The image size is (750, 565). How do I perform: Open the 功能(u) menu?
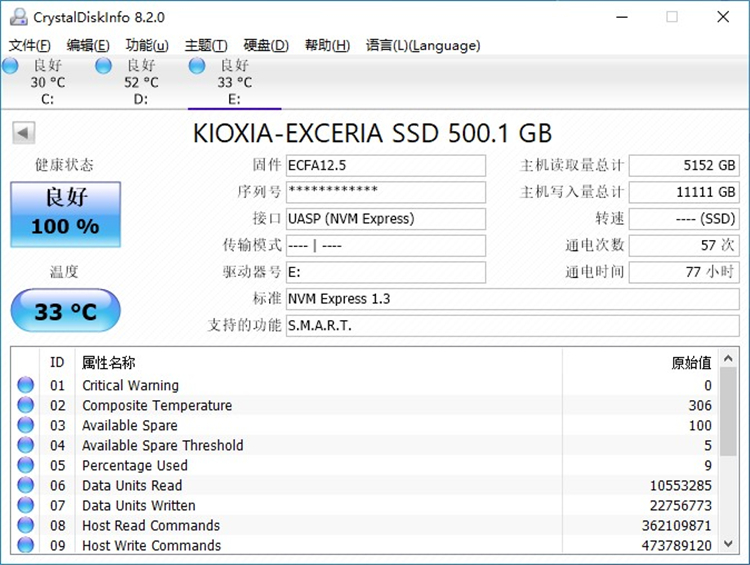tap(146, 45)
